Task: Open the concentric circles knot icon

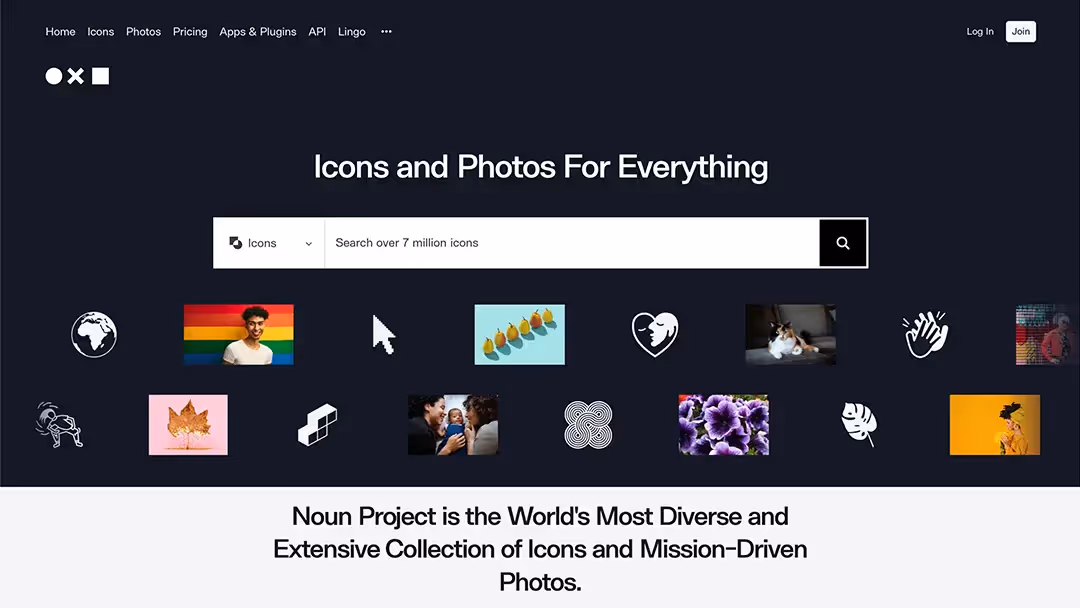Action: coord(588,425)
